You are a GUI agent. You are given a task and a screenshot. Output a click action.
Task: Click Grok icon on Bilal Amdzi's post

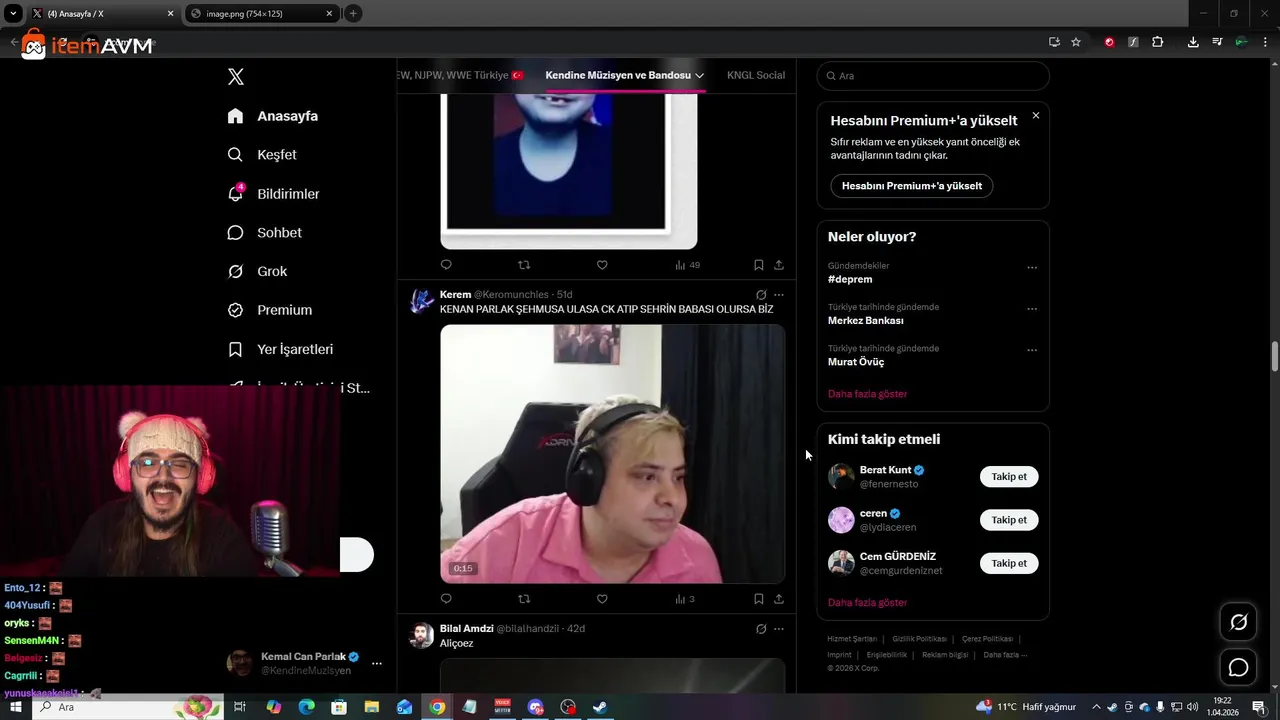(761, 629)
